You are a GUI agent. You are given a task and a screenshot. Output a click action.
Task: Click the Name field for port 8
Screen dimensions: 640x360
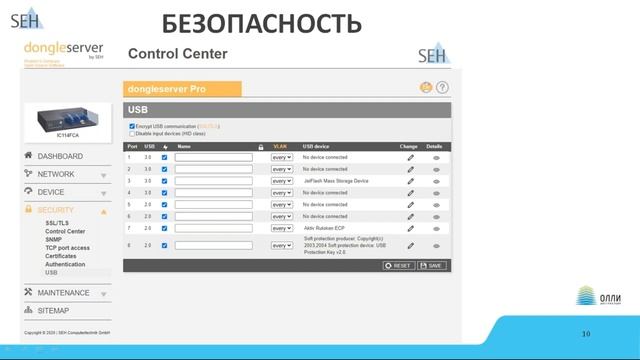213,246
